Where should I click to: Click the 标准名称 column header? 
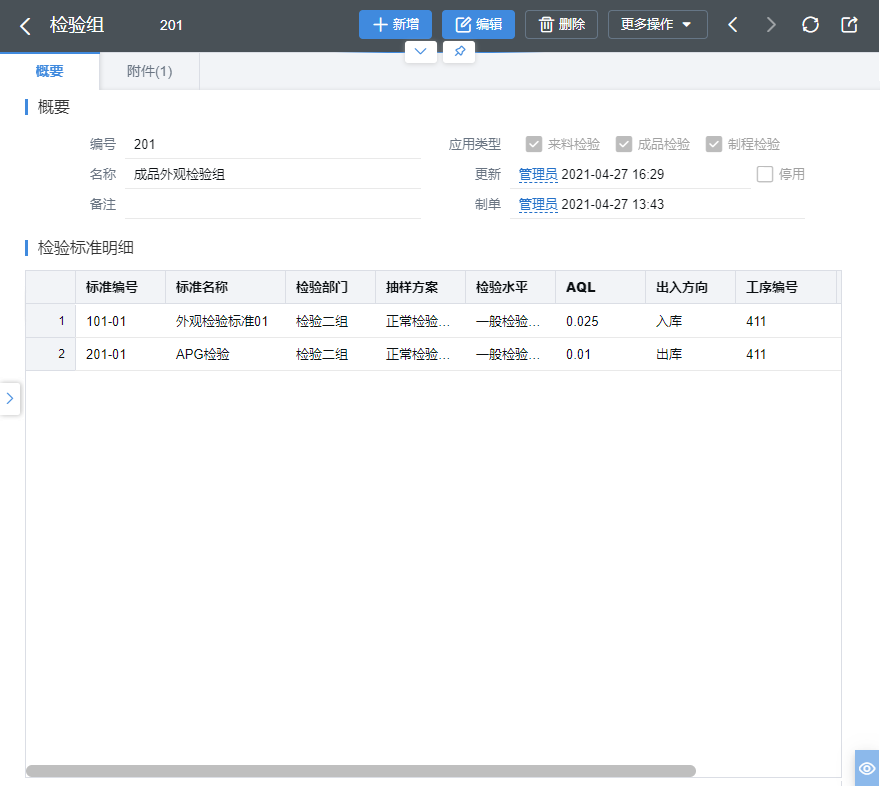click(x=226, y=287)
